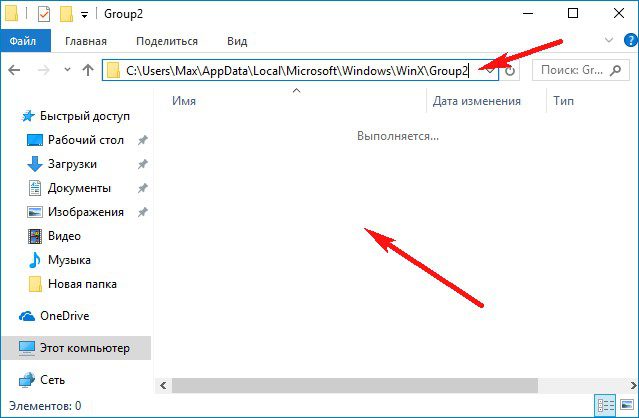The width and height of the screenshot is (639, 418).
Task: Select Этот компьютер in navigation pane
Action: coord(76,348)
